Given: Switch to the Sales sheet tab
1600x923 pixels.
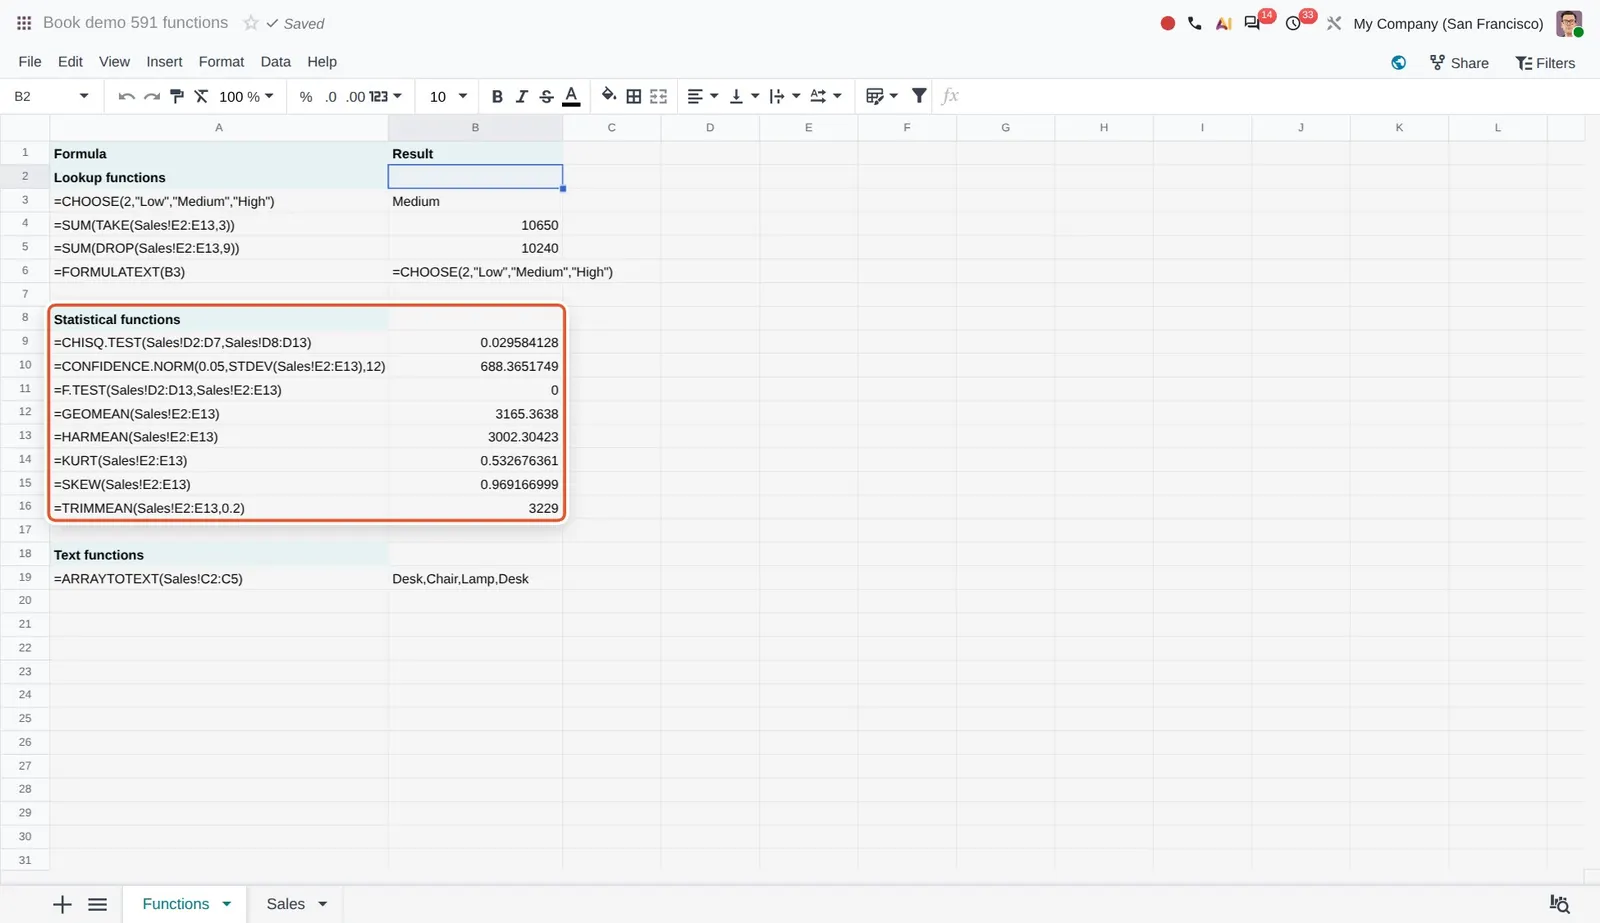Looking at the screenshot, I should 285,904.
